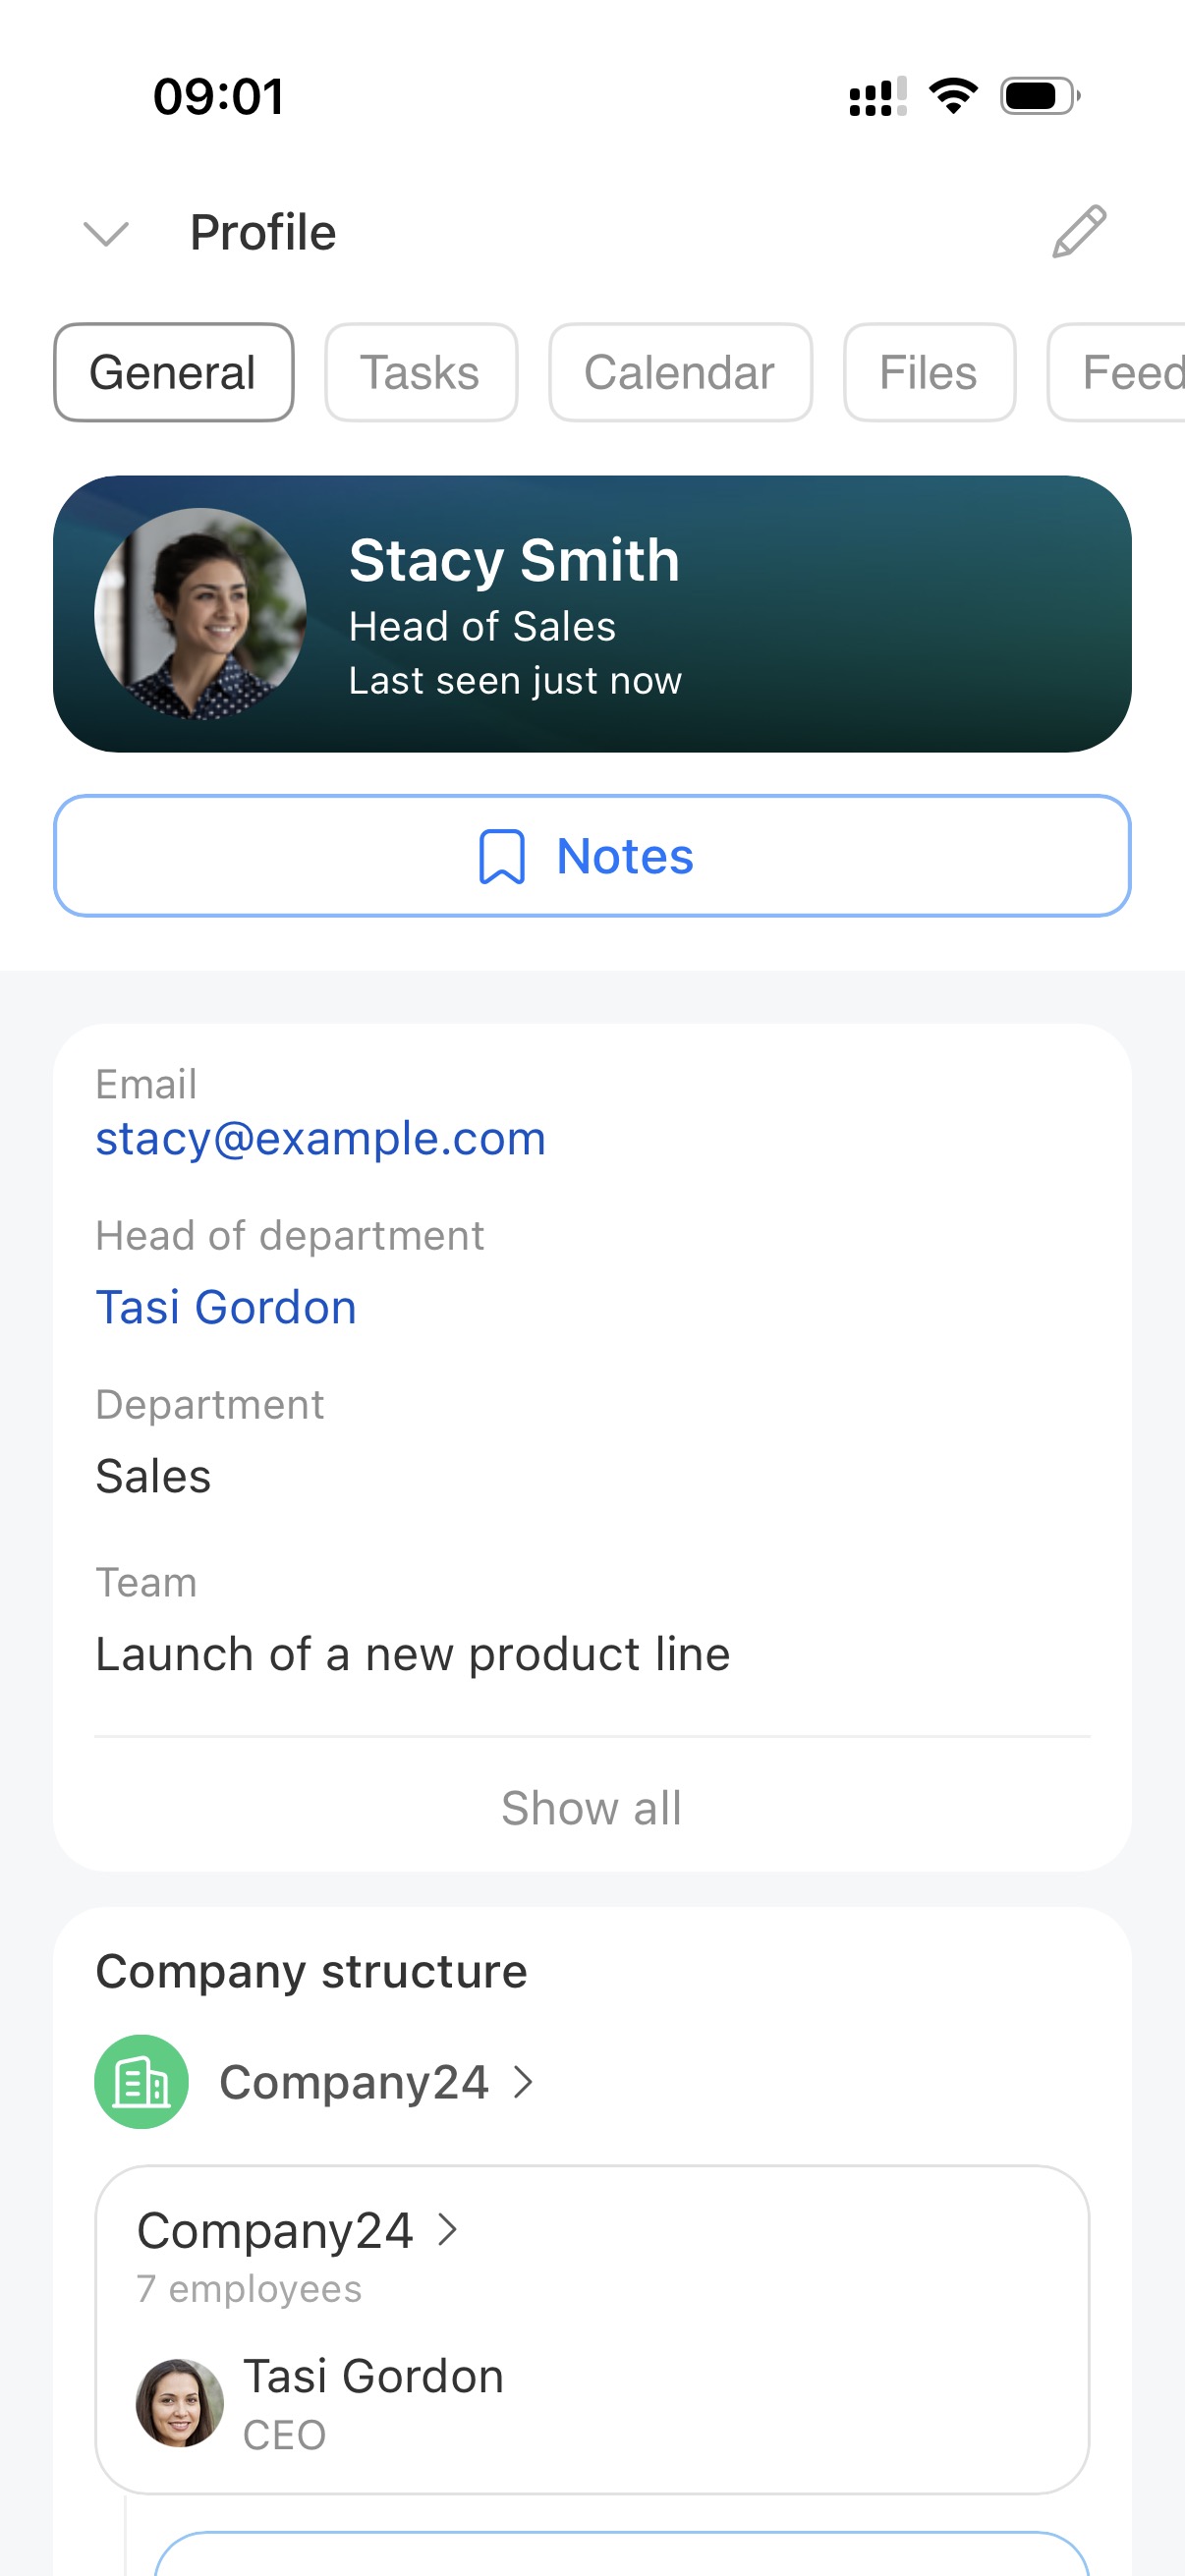Open the Notes button

(592, 856)
